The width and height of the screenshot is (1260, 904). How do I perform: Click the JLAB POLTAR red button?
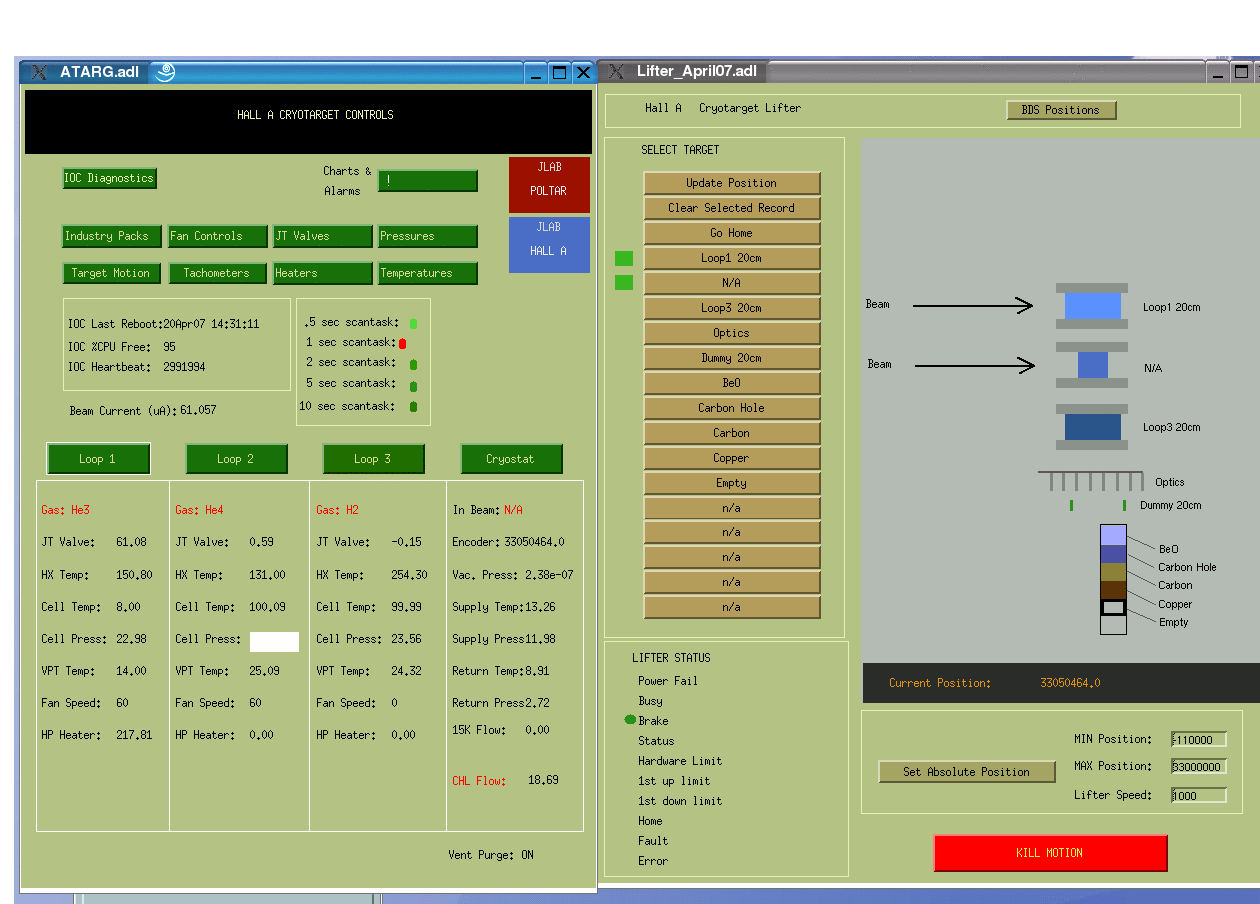[549, 184]
